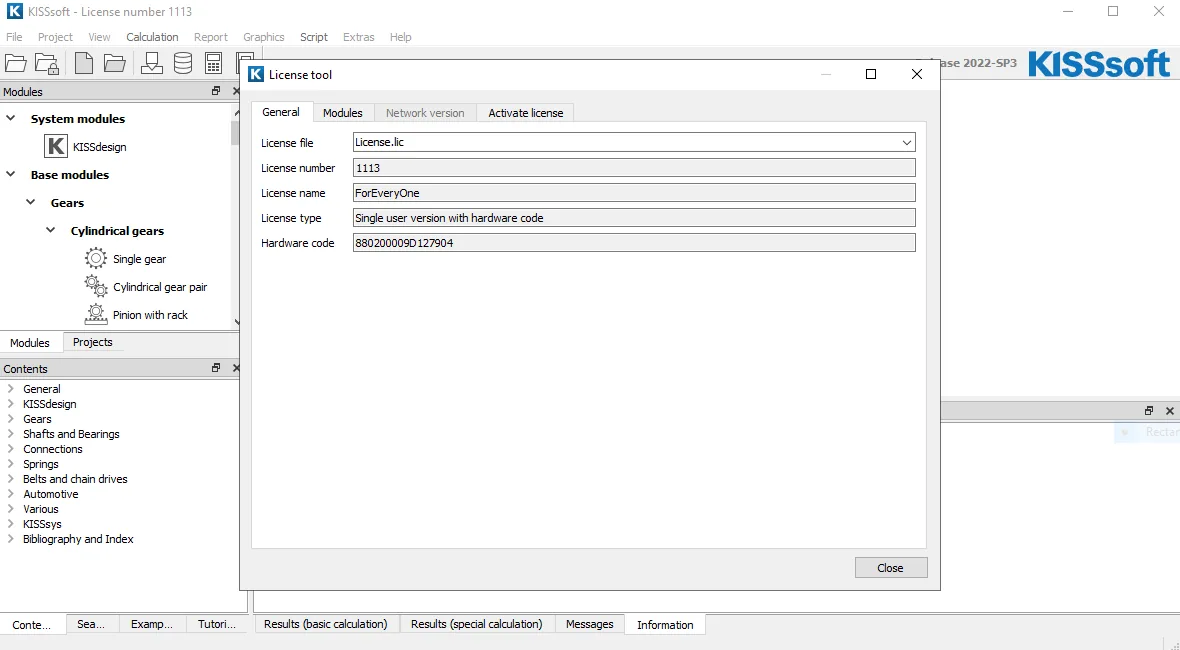The height and width of the screenshot is (650, 1180).
Task: Close the Modules panel with its X
Action: click(236, 91)
